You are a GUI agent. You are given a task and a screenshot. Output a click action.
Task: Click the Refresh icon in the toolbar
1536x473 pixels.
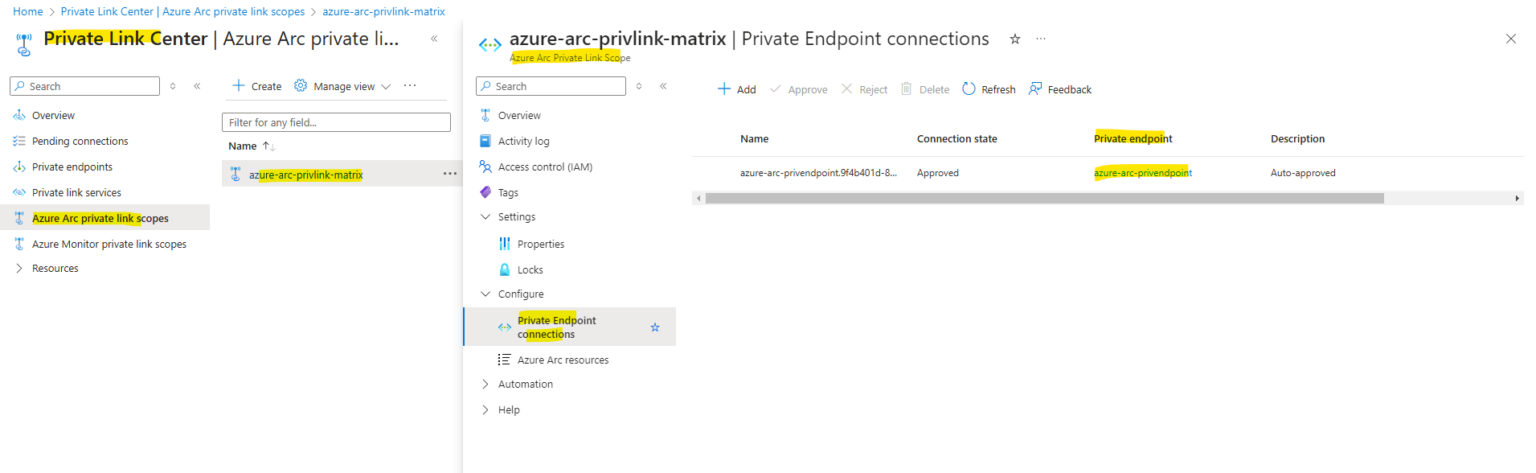click(969, 89)
